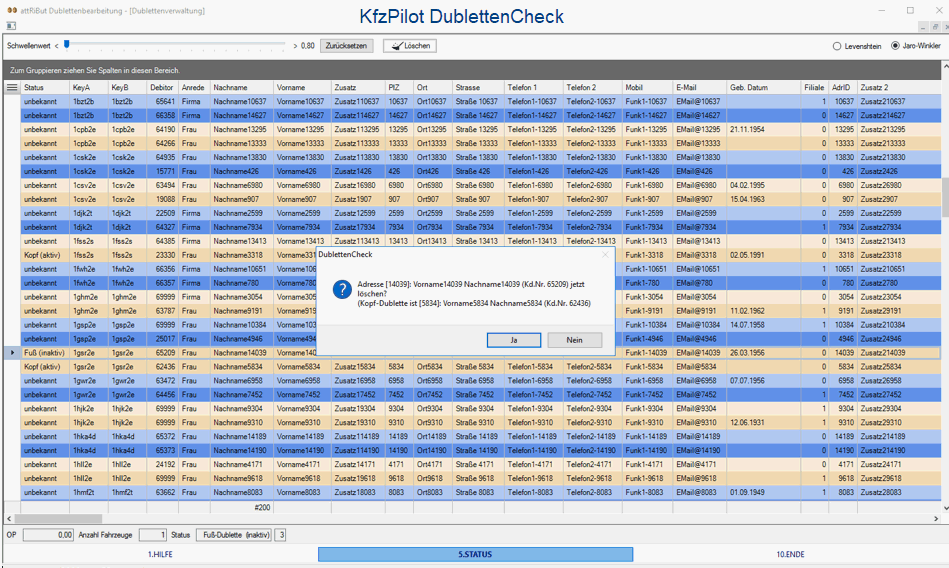Screen dimensions: 949x568
Task: Click the Löschen button with broom icon
Action: pos(409,46)
